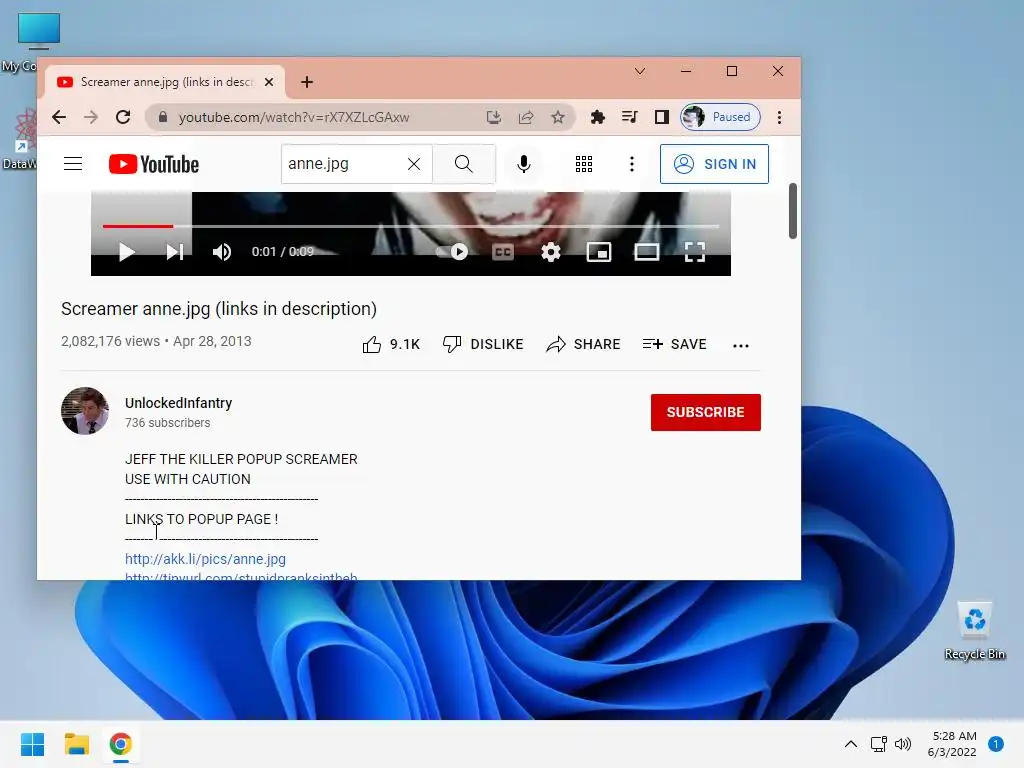Open volume tray icon
The image size is (1024, 768).
point(903,744)
